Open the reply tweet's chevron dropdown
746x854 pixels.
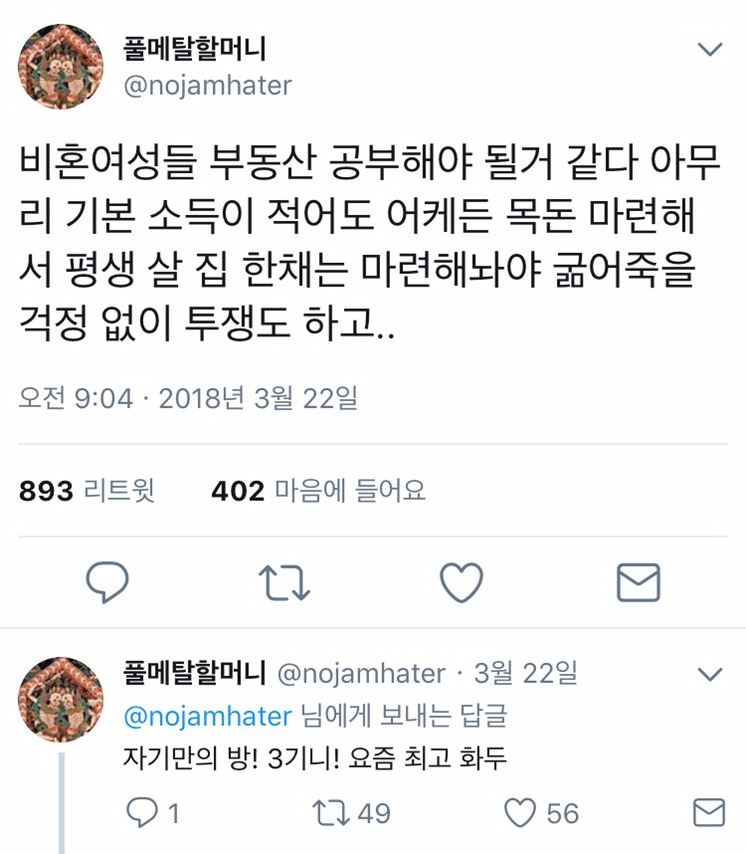(710, 674)
